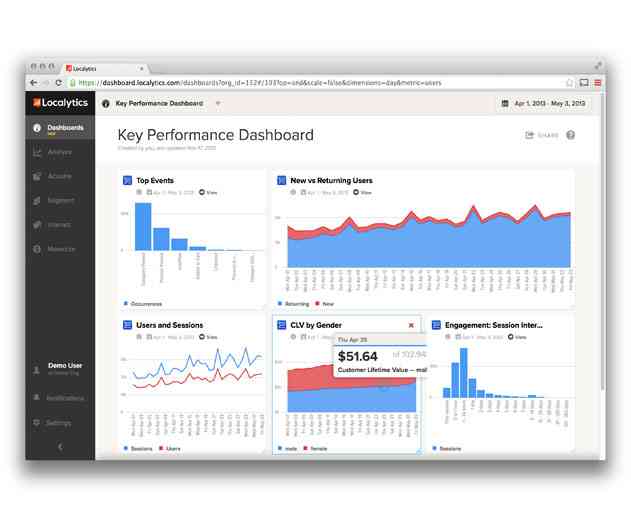The height and width of the screenshot is (522, 631).
Task: Open View link under Top Events
Action: point(208,192)
